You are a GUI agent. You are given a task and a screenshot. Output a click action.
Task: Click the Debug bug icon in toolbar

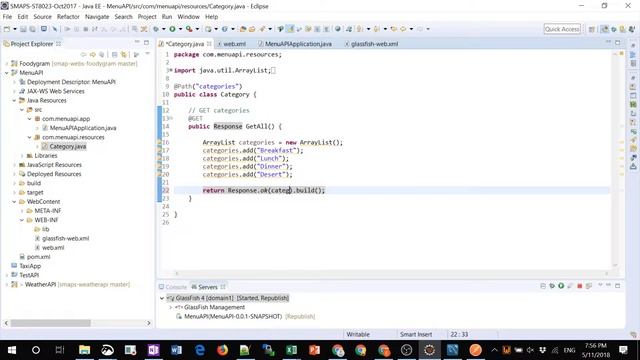[156, 29]
